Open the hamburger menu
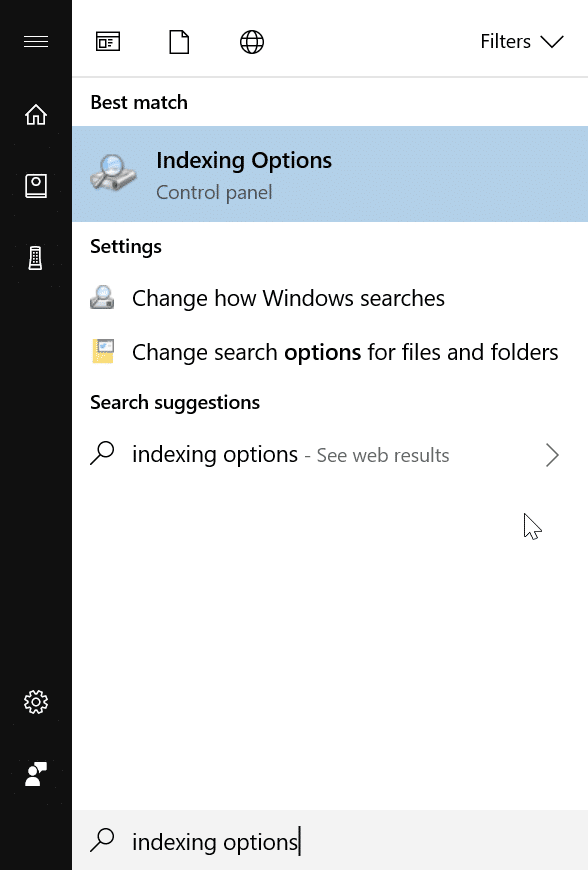 tap(36, 41)
